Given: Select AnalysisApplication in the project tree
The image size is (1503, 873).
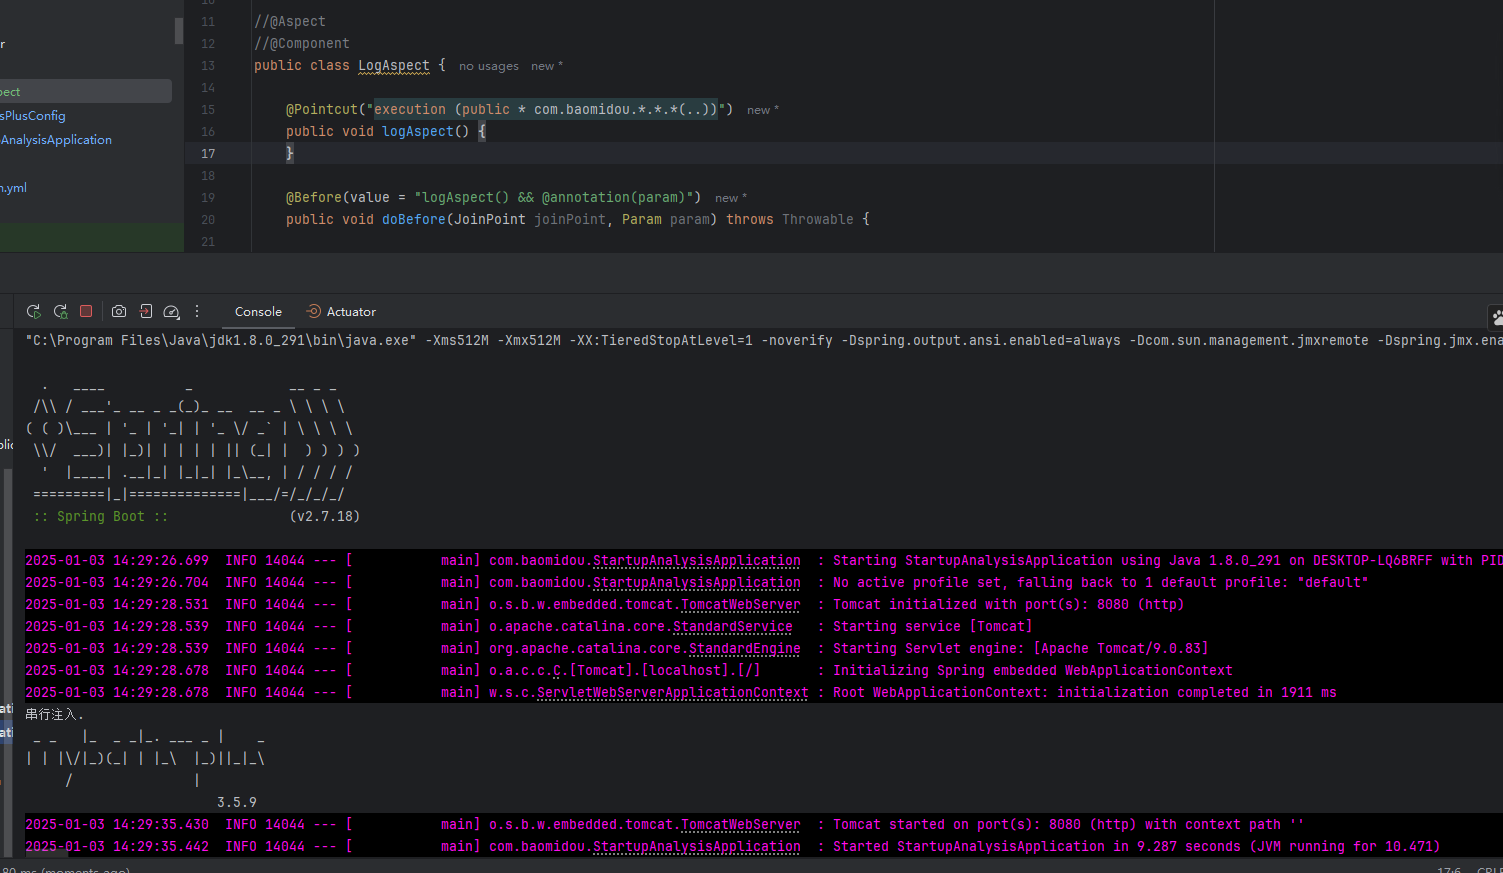Looking at the screenshot, I should pos(56,140).
